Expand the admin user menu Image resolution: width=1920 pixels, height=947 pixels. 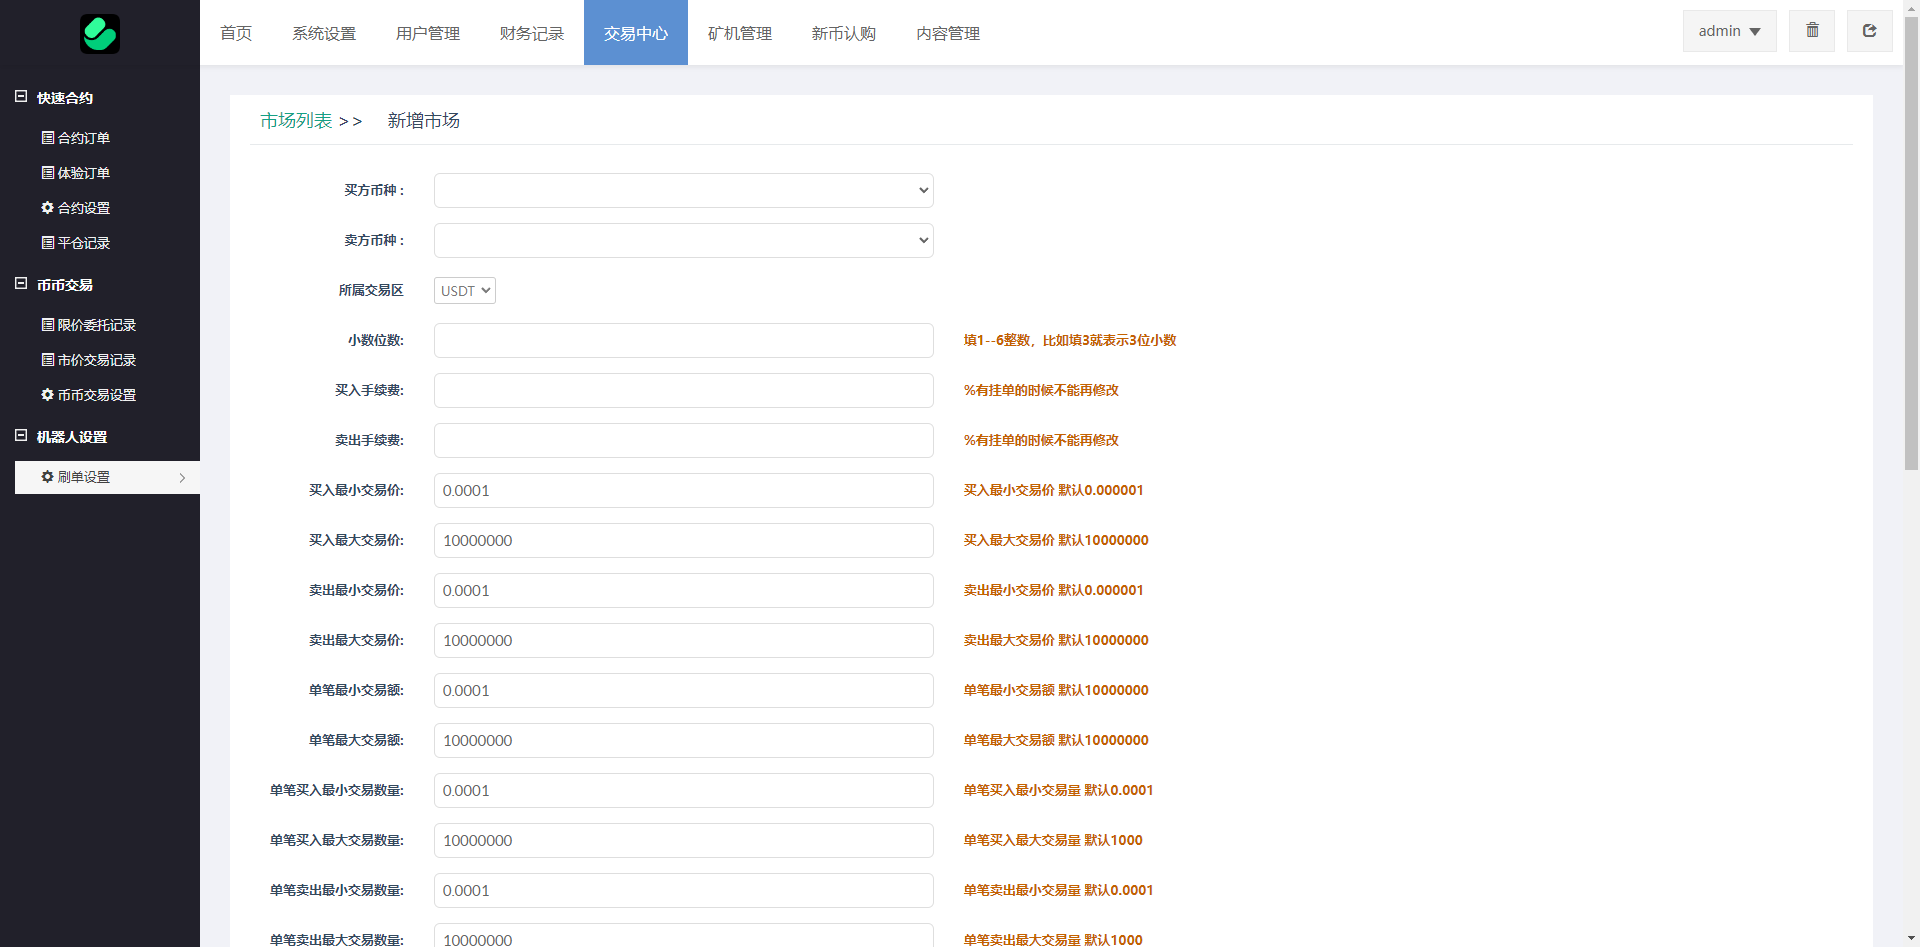click(x=1729, y=31)
